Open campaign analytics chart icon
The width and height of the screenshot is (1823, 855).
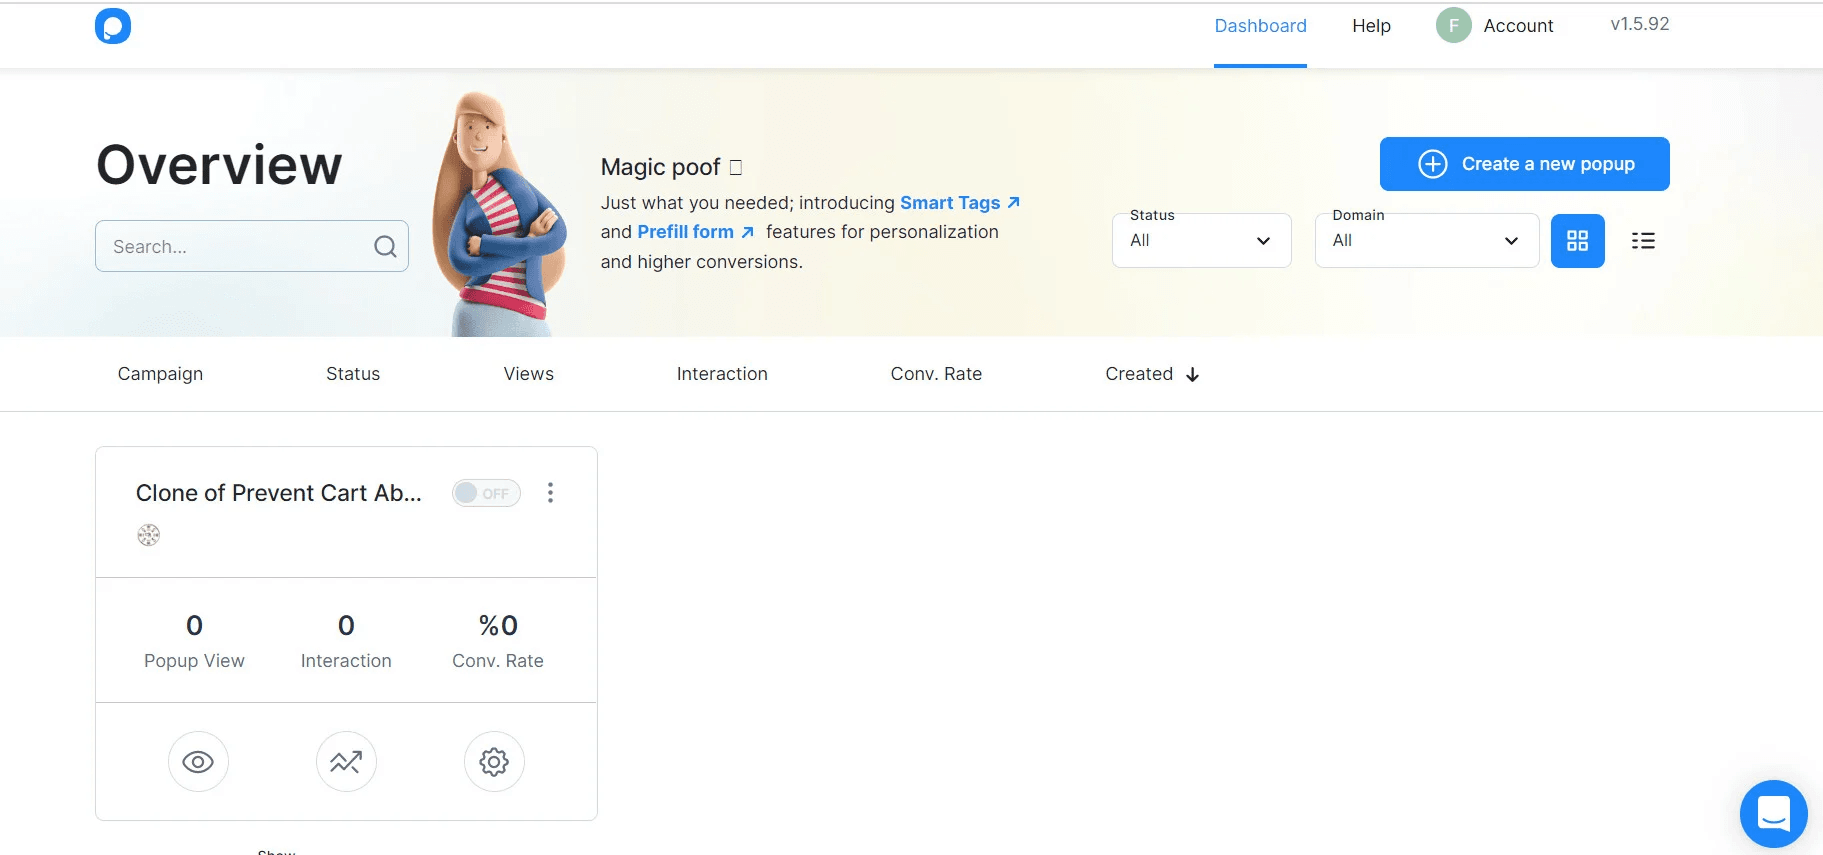coord(346,762)
